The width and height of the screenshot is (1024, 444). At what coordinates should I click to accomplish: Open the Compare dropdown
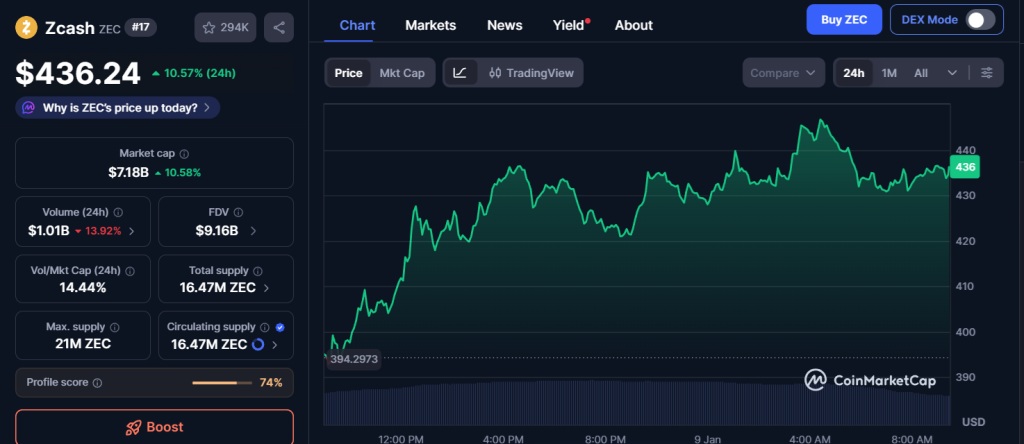coord(783,72)
